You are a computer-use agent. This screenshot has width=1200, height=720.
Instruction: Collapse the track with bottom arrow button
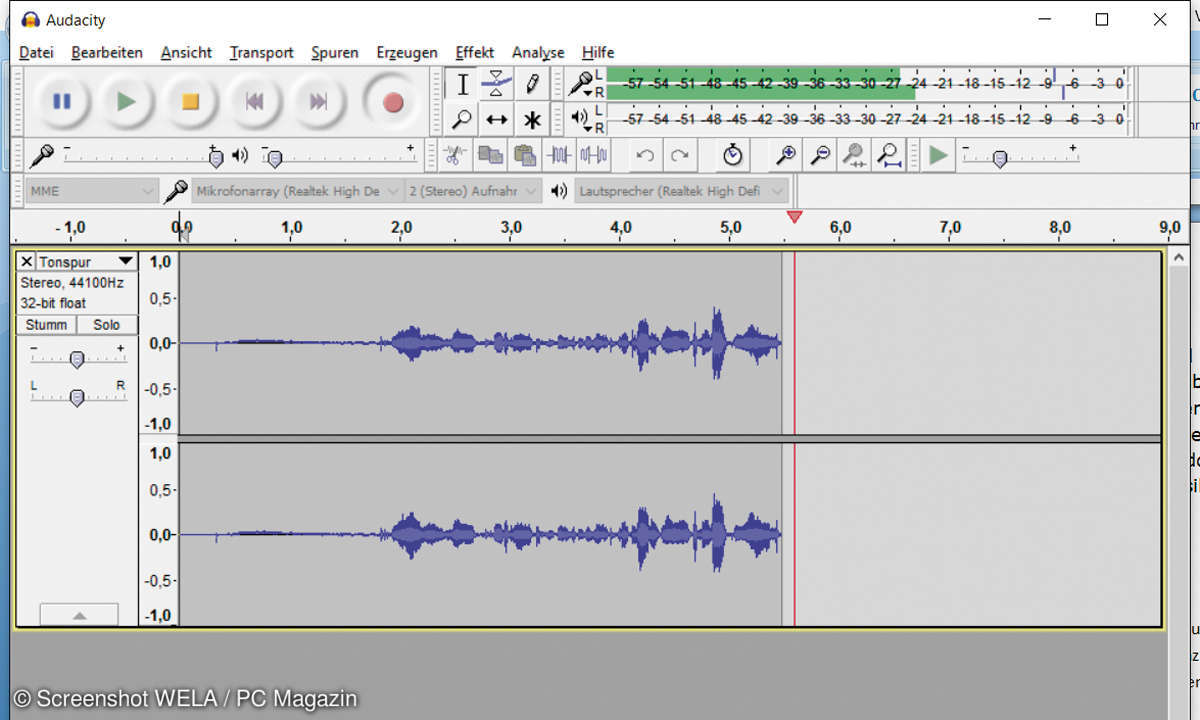(x=79, y=615)
